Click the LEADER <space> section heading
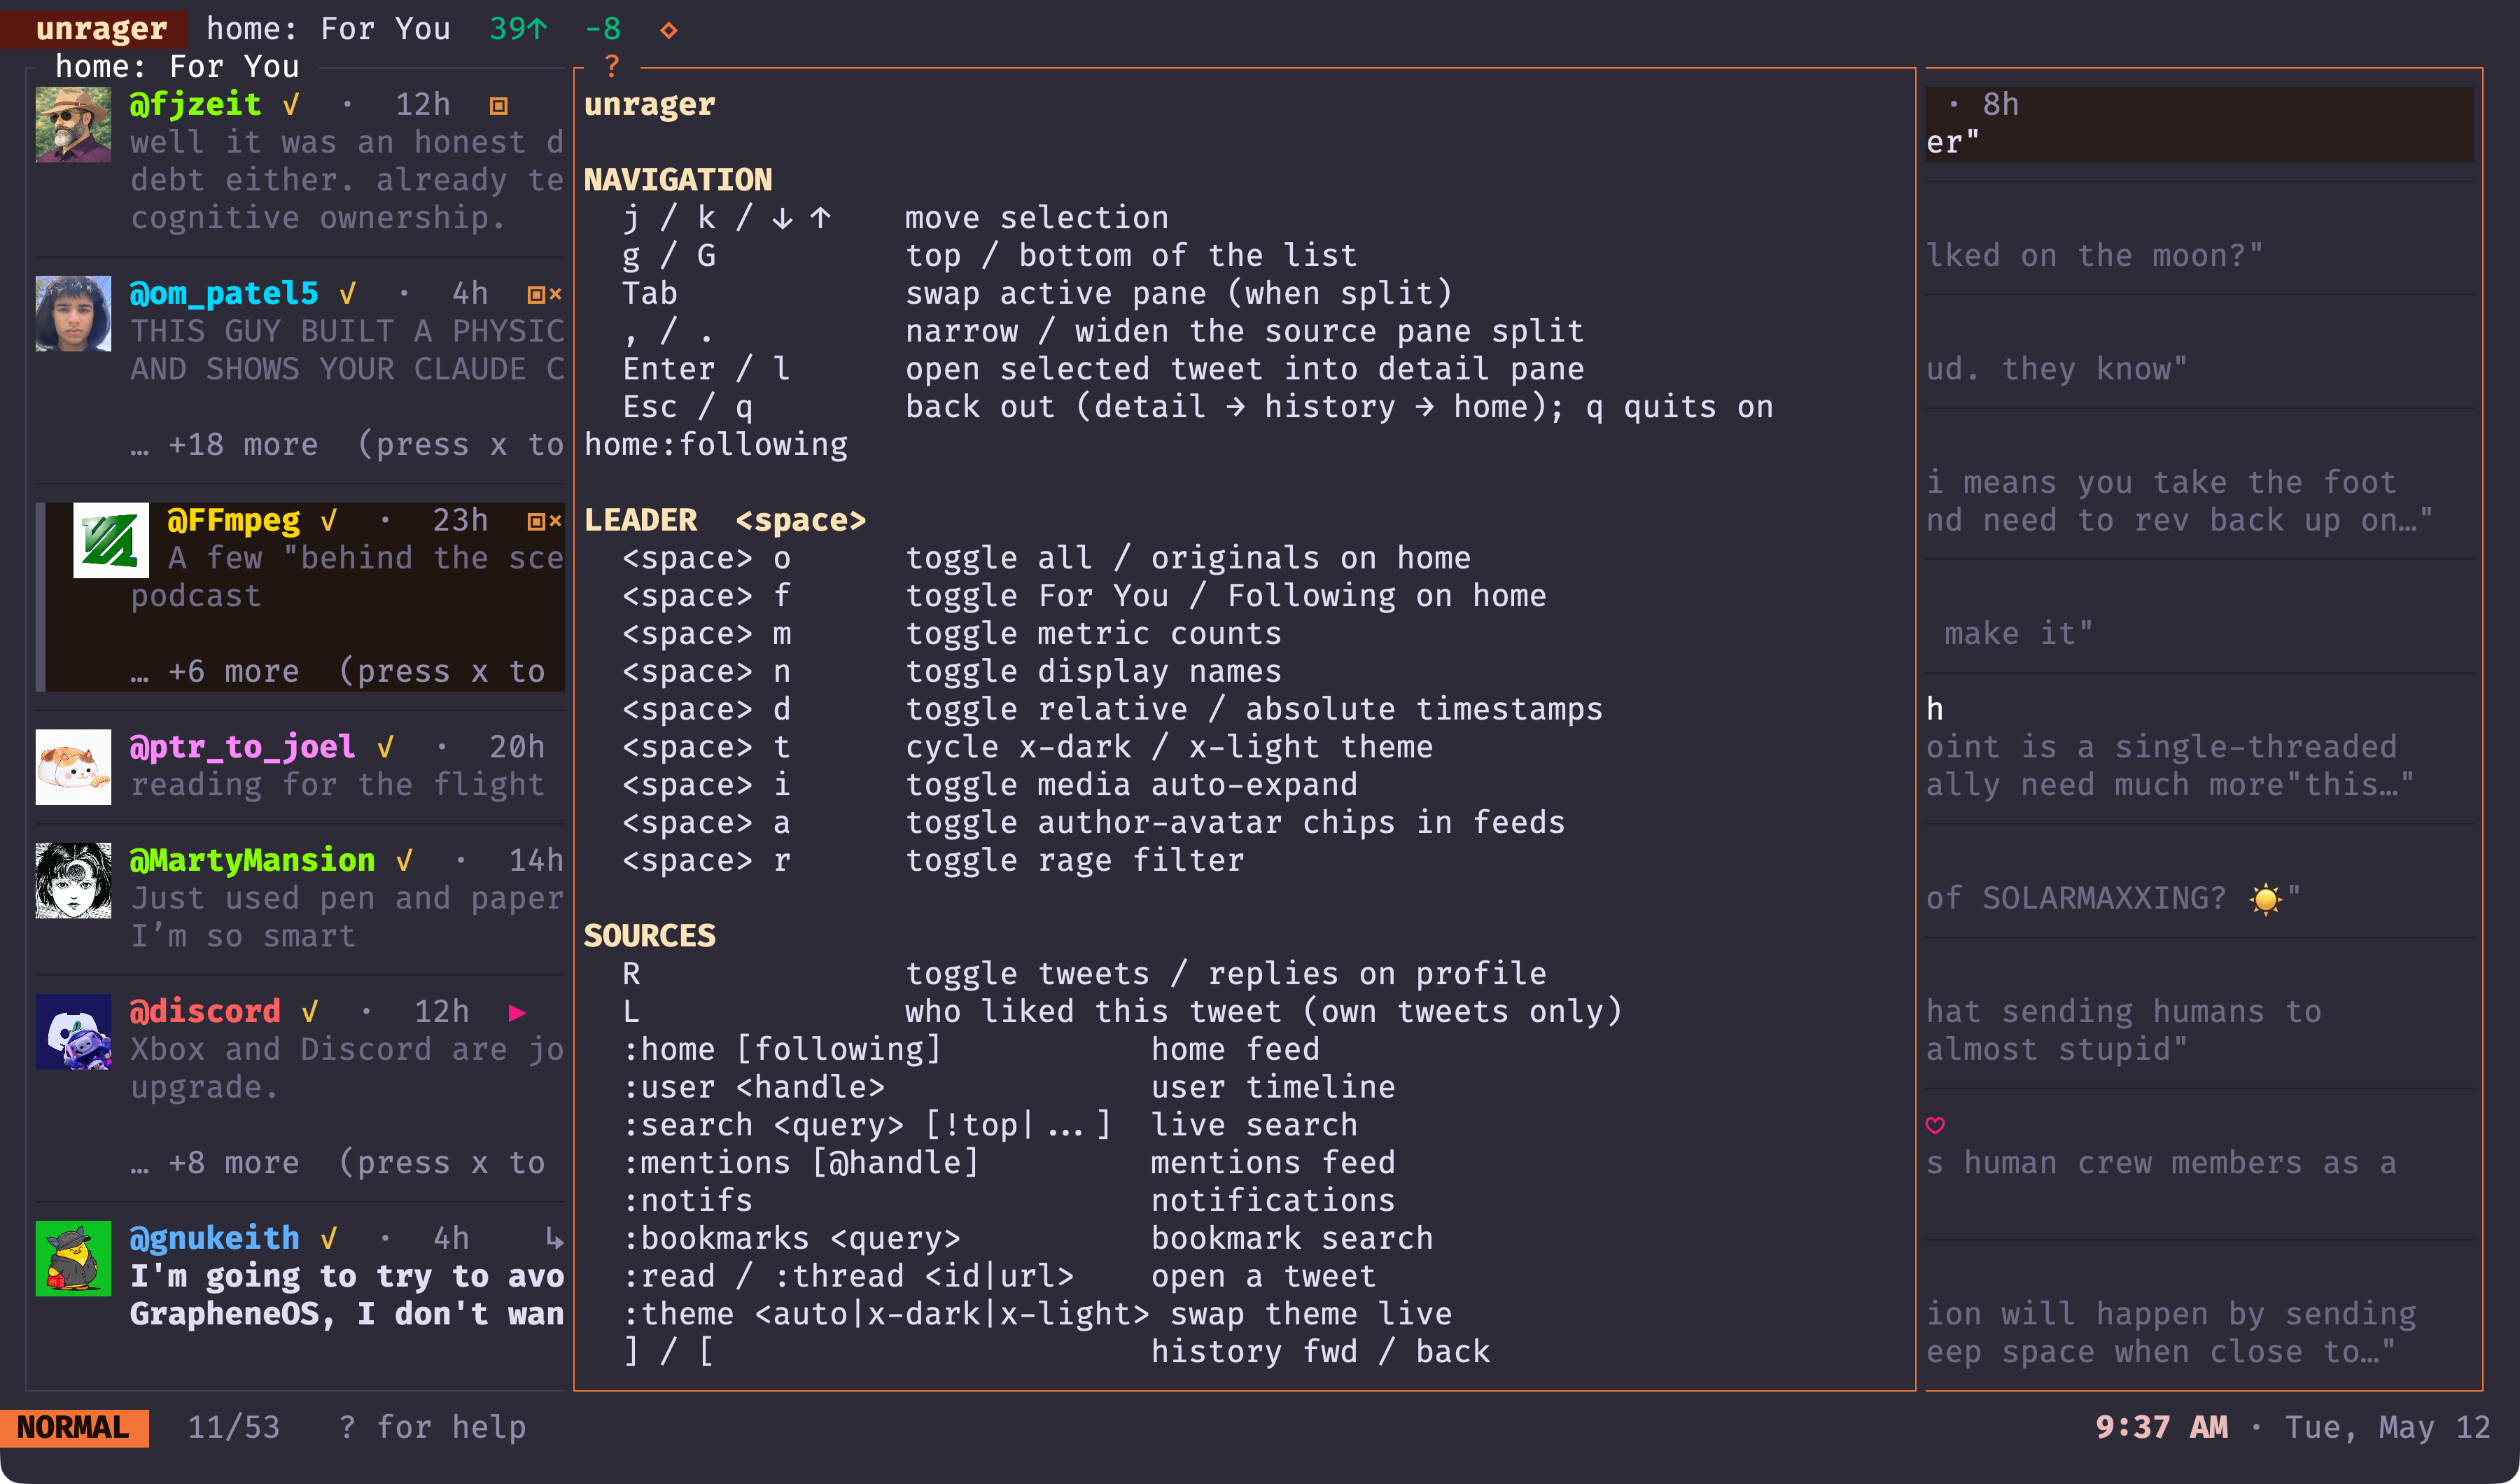The width and height of the screenshot is (2520, 1484). 725,521
